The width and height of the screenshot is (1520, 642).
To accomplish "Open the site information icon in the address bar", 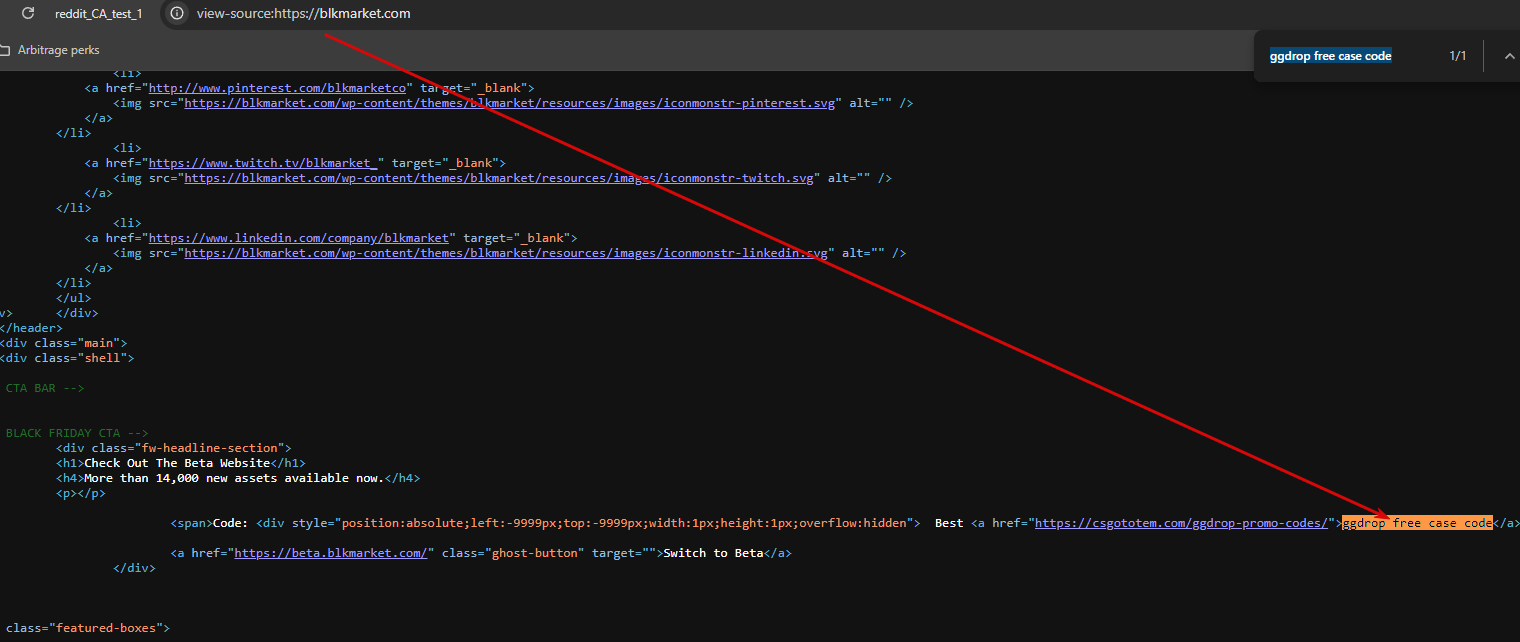I will (177, 14).
